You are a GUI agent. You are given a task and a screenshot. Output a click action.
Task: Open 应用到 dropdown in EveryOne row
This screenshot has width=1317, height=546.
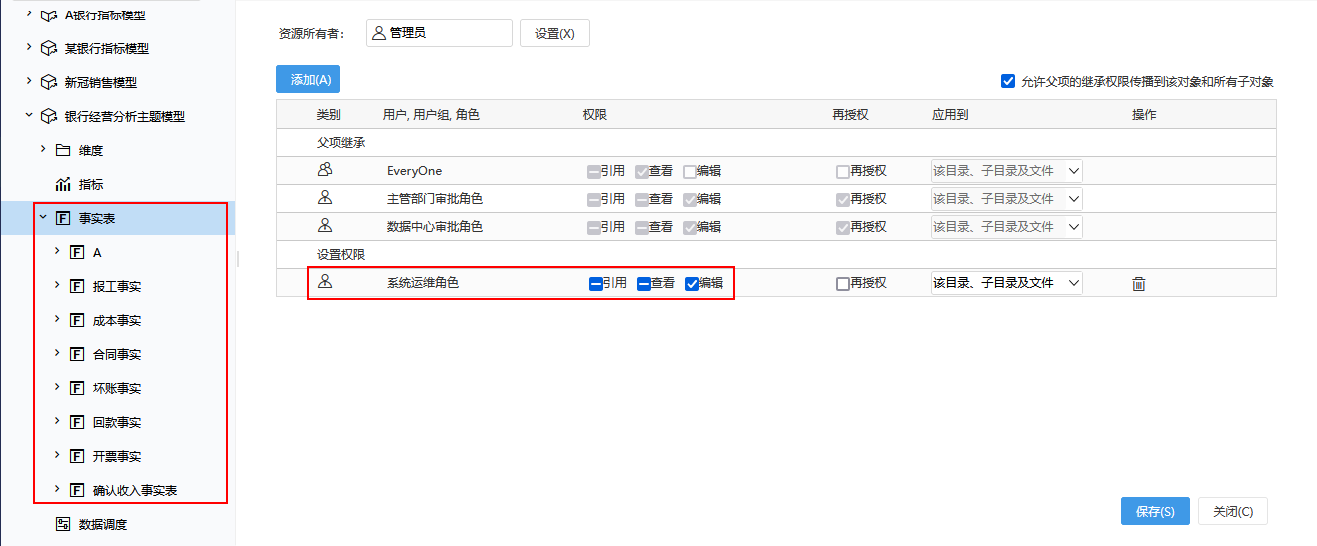coord(1006,171)
